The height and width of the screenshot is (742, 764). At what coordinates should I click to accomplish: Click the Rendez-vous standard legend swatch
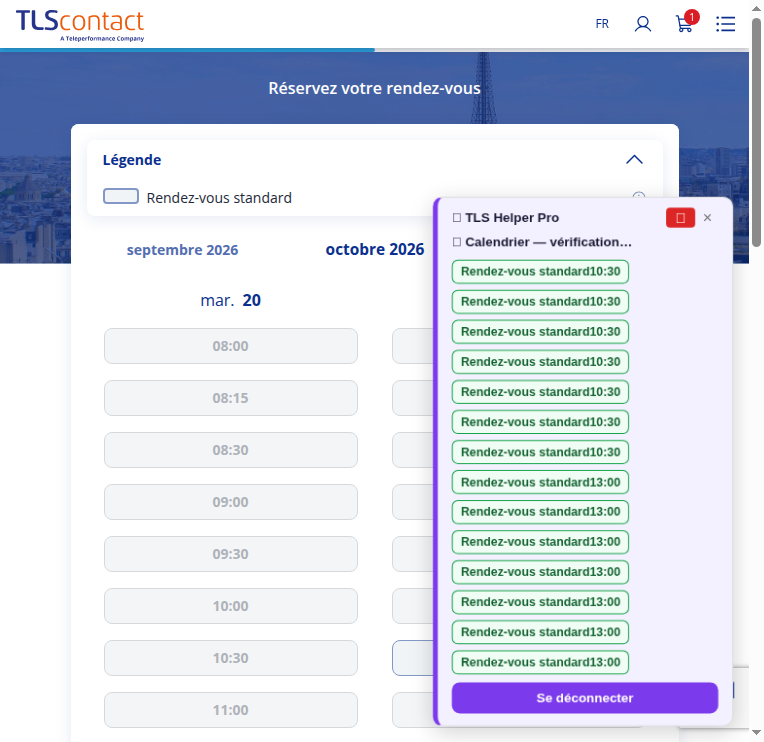click(x=121, y=196)
